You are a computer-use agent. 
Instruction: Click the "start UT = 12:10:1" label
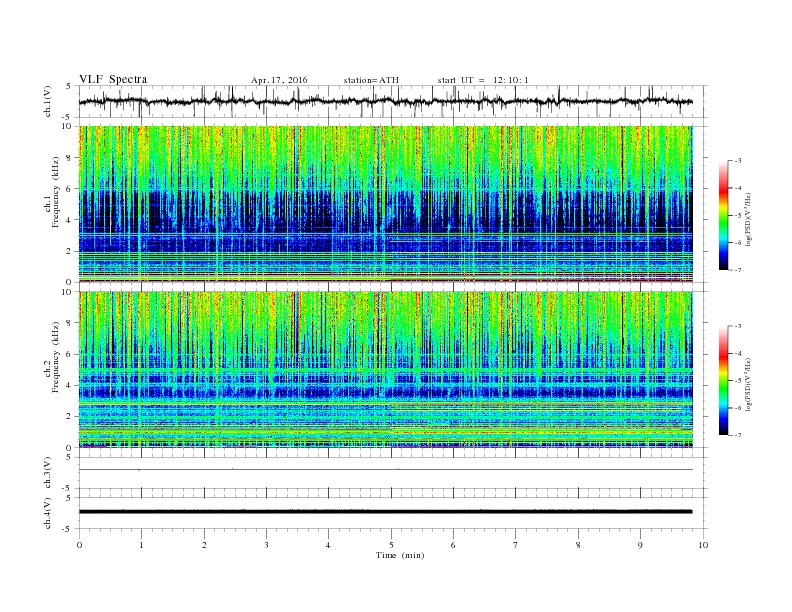pyautogui.click(x=483, y=80)
